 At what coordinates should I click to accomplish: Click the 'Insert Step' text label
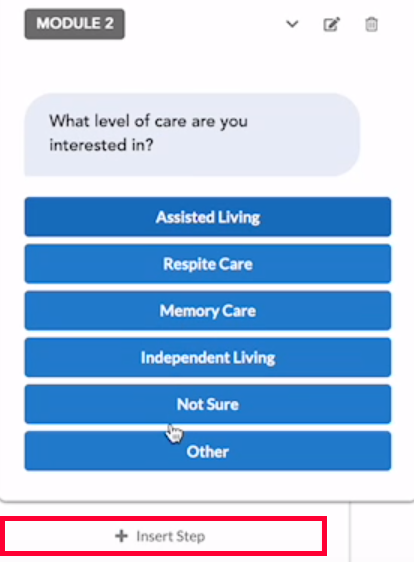[x=171, y=537]
